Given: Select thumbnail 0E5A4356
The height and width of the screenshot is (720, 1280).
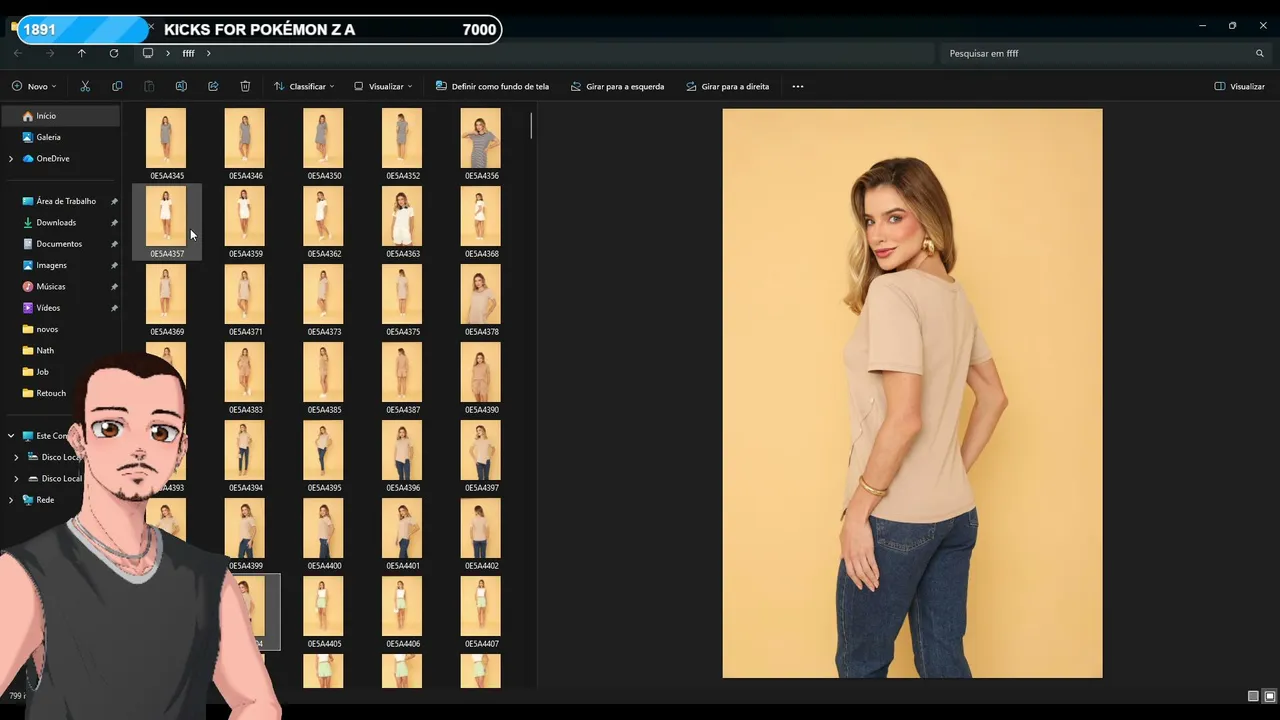Looking at the screenshot, I should point(481,138).
